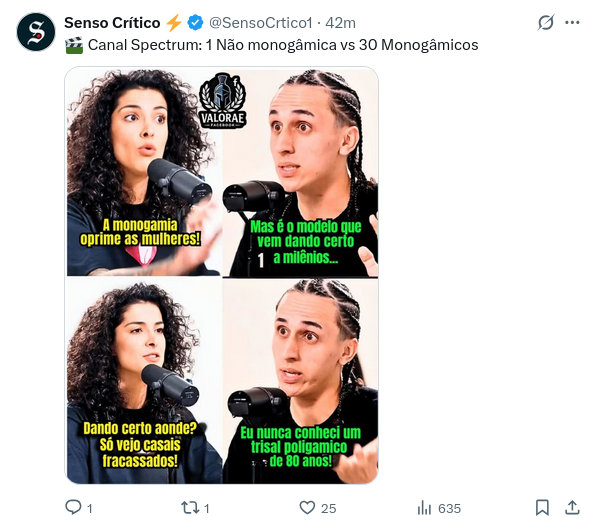Click the reply comment bubble icon

pos(73,508)
